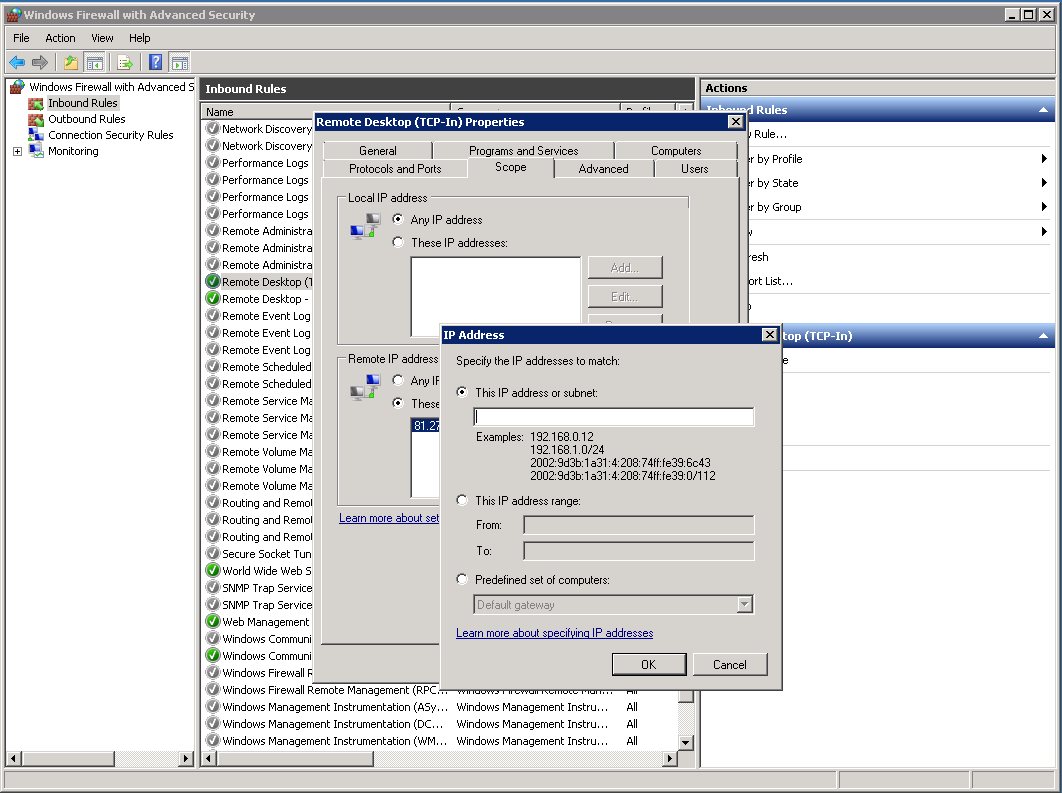
Task: Click green check icon of Remote Desktop (T rule
Action: click(x=213, y=281)
